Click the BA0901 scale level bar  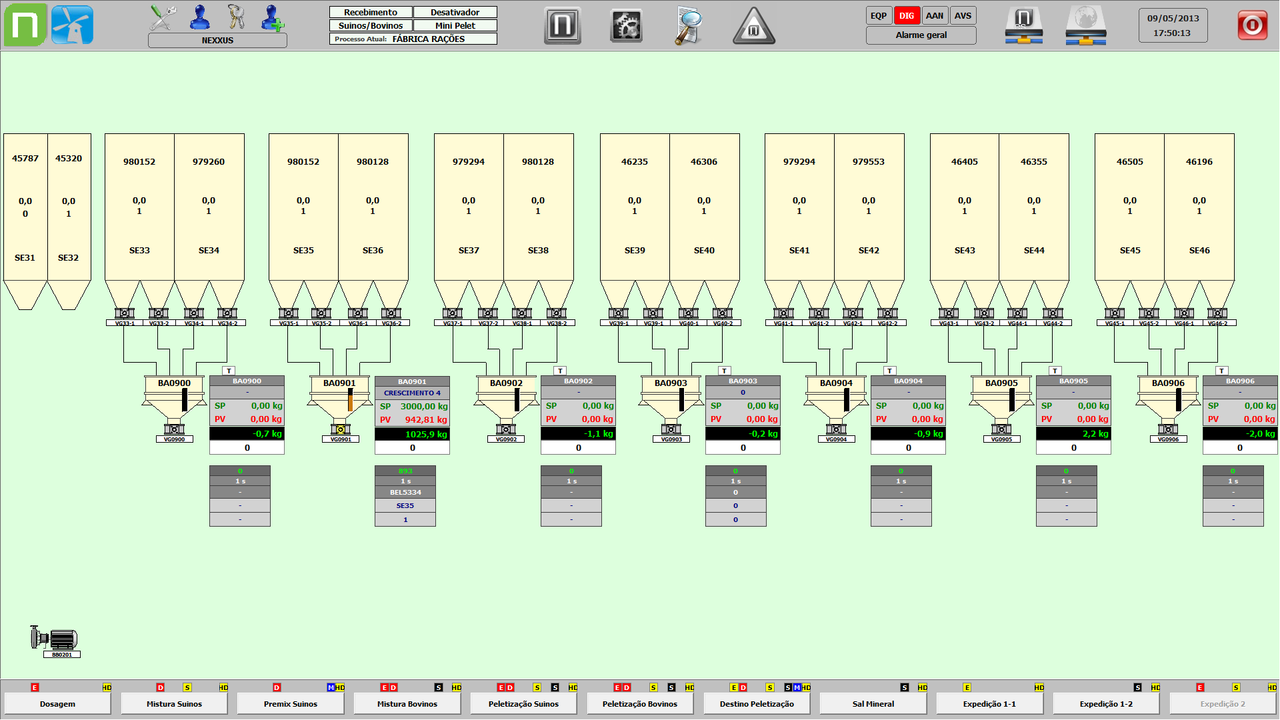(350, 400)
